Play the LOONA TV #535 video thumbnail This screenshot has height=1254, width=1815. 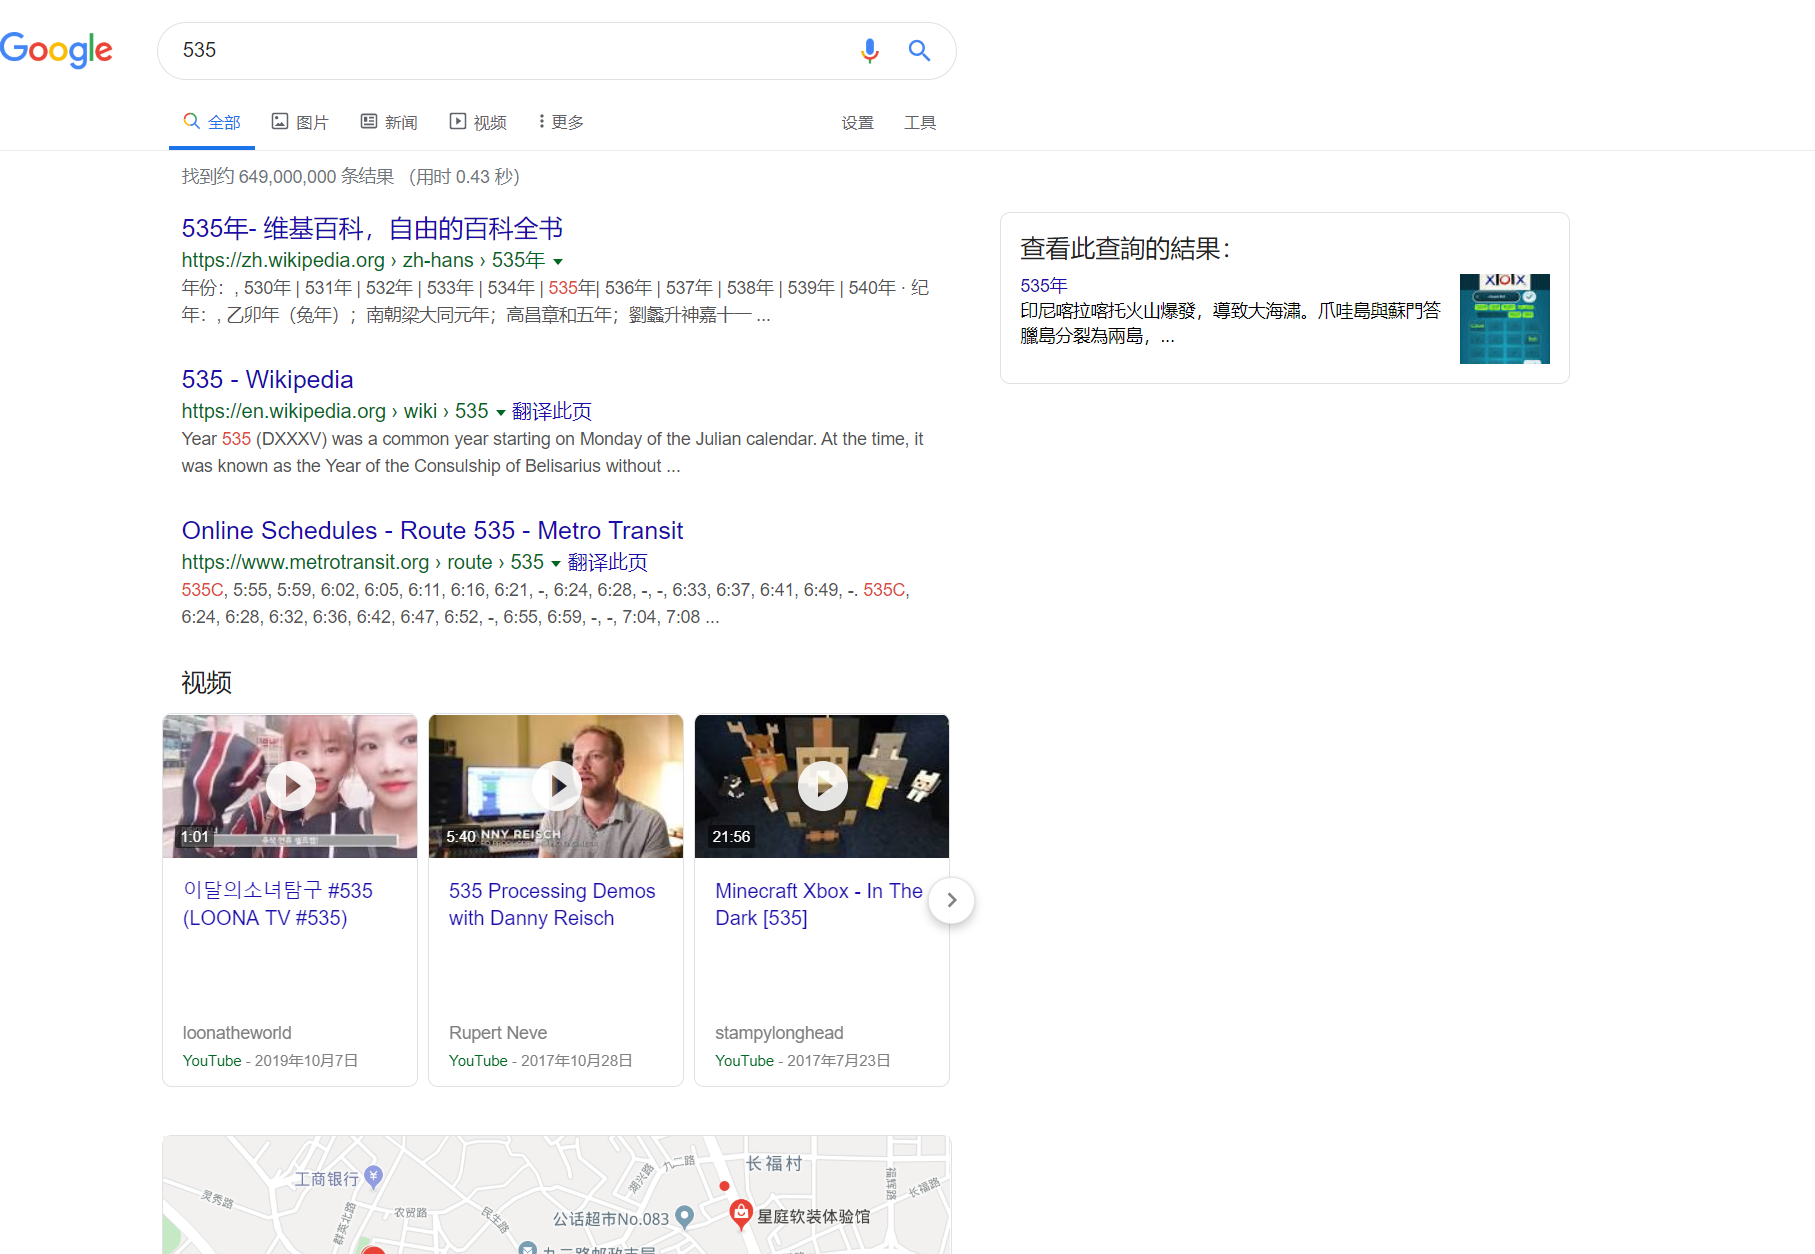[290, 786]
